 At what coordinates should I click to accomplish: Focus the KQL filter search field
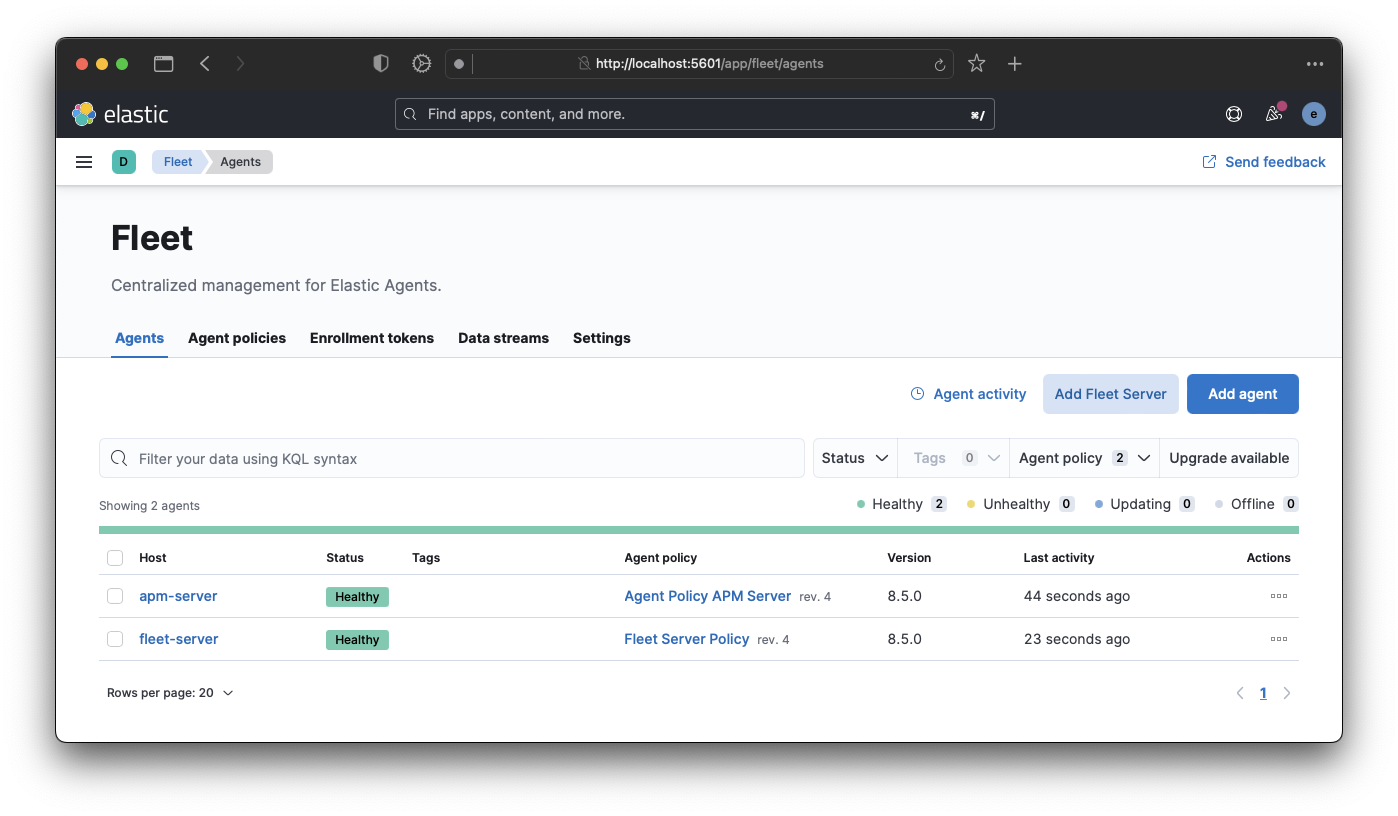(x=452, y=458)
